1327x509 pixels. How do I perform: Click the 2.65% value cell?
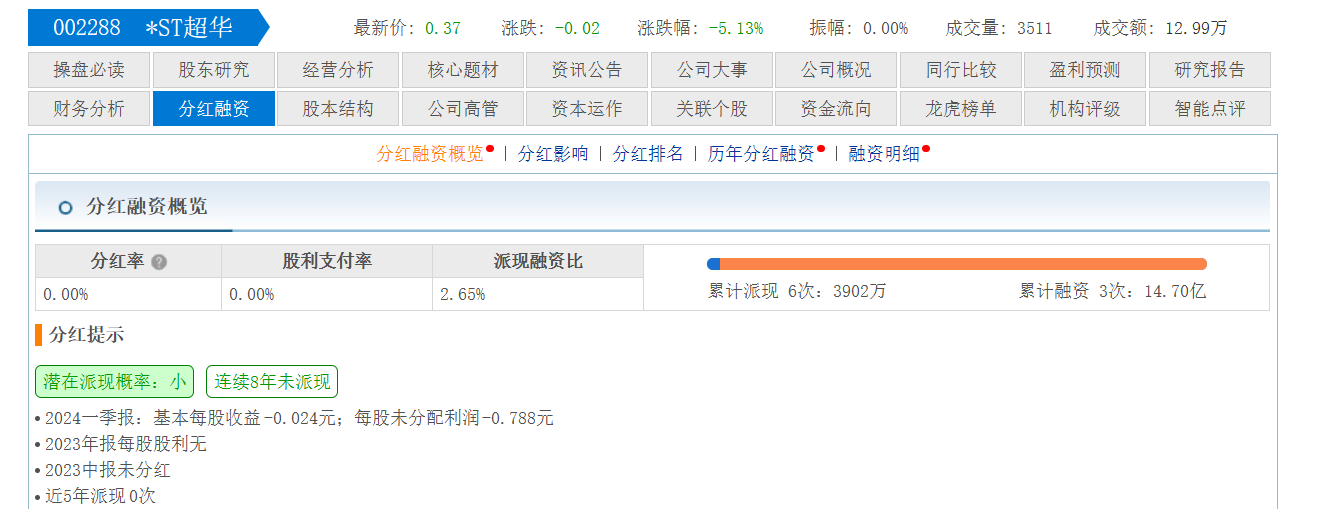click(x=538, y=294)
